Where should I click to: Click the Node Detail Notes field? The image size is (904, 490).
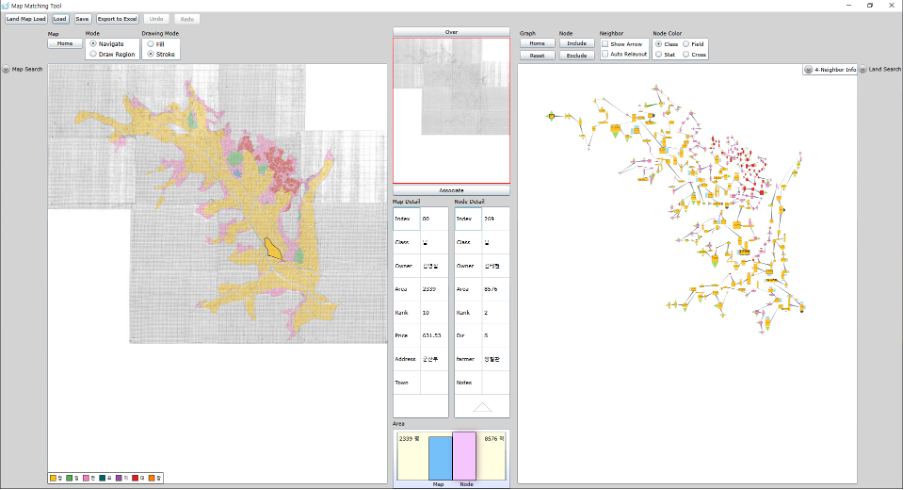point(495,383)
